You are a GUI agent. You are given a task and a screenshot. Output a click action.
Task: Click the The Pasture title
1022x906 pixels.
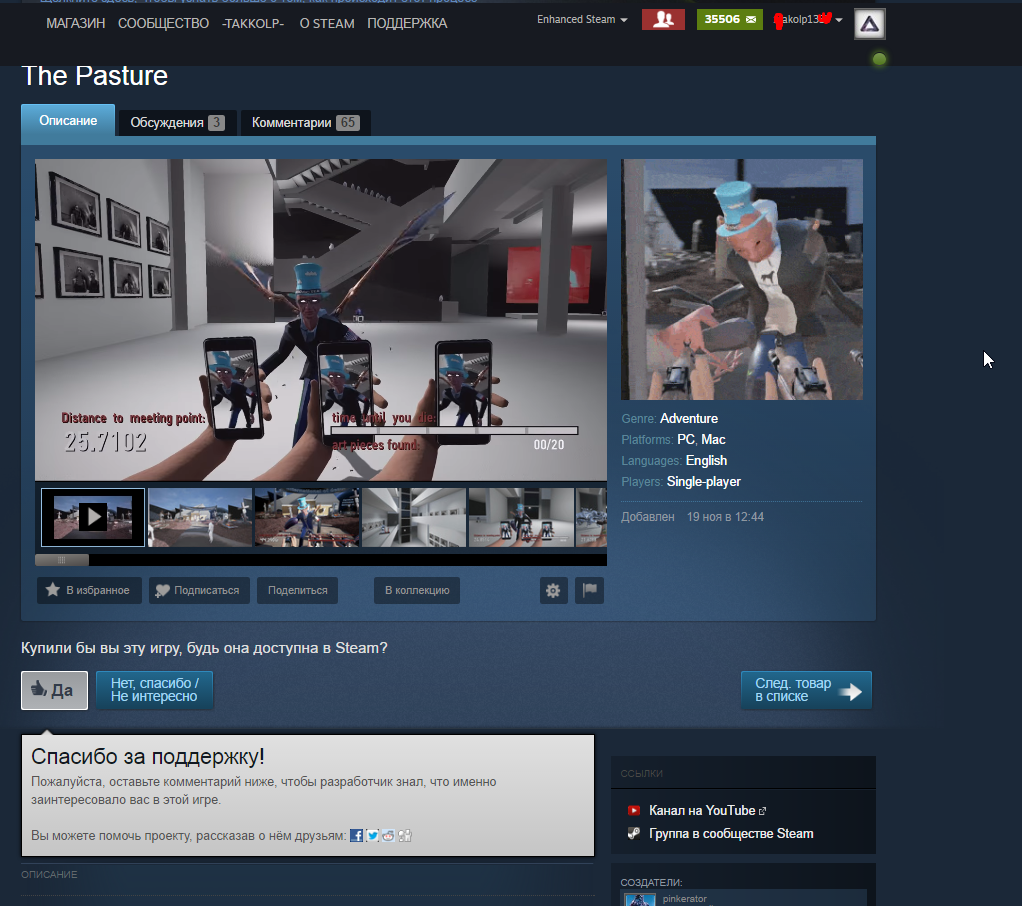point(95,76)
